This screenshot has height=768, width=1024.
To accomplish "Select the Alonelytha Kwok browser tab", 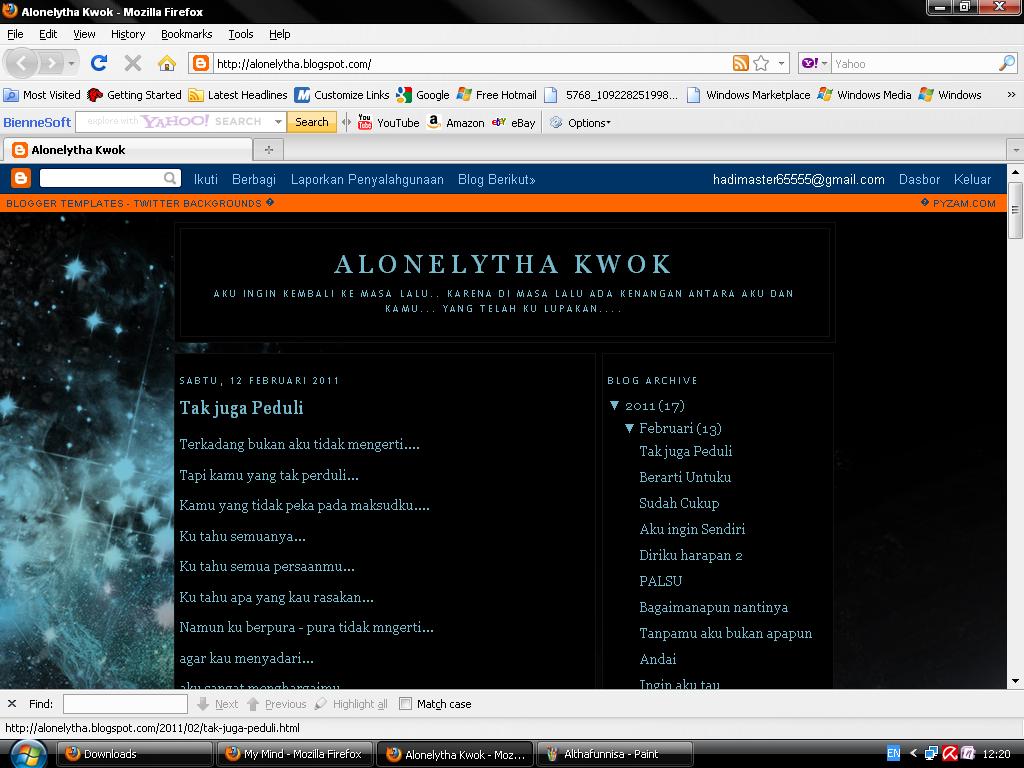I will pos(128,150).
